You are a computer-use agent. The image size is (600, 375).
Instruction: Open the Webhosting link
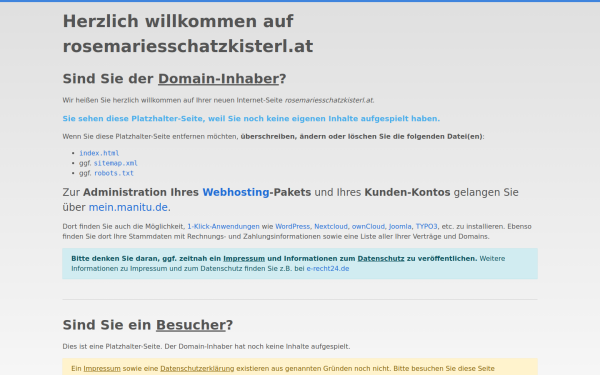236,192
